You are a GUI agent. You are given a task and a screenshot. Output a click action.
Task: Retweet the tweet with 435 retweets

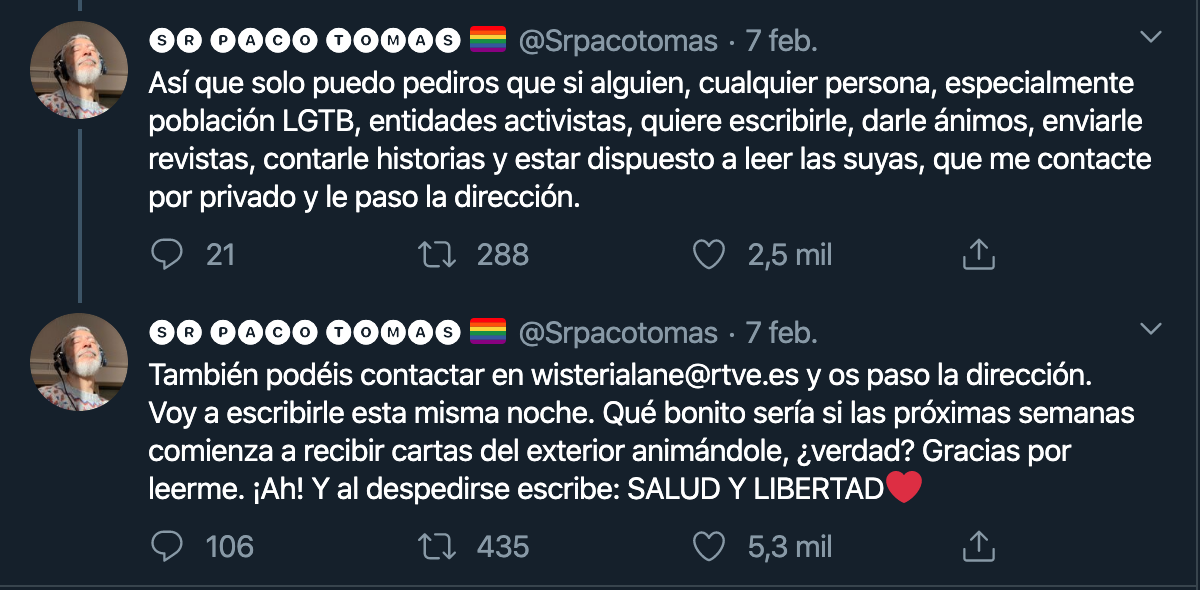point(436,546)
